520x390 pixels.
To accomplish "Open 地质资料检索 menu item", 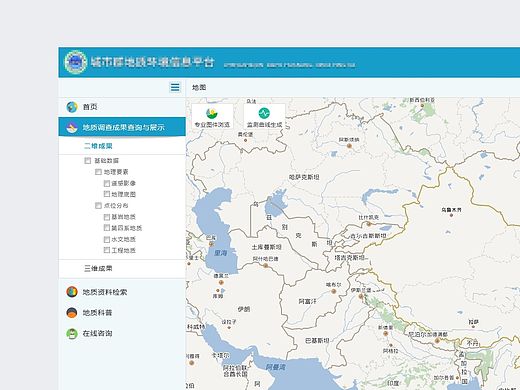I will (122, 292).
